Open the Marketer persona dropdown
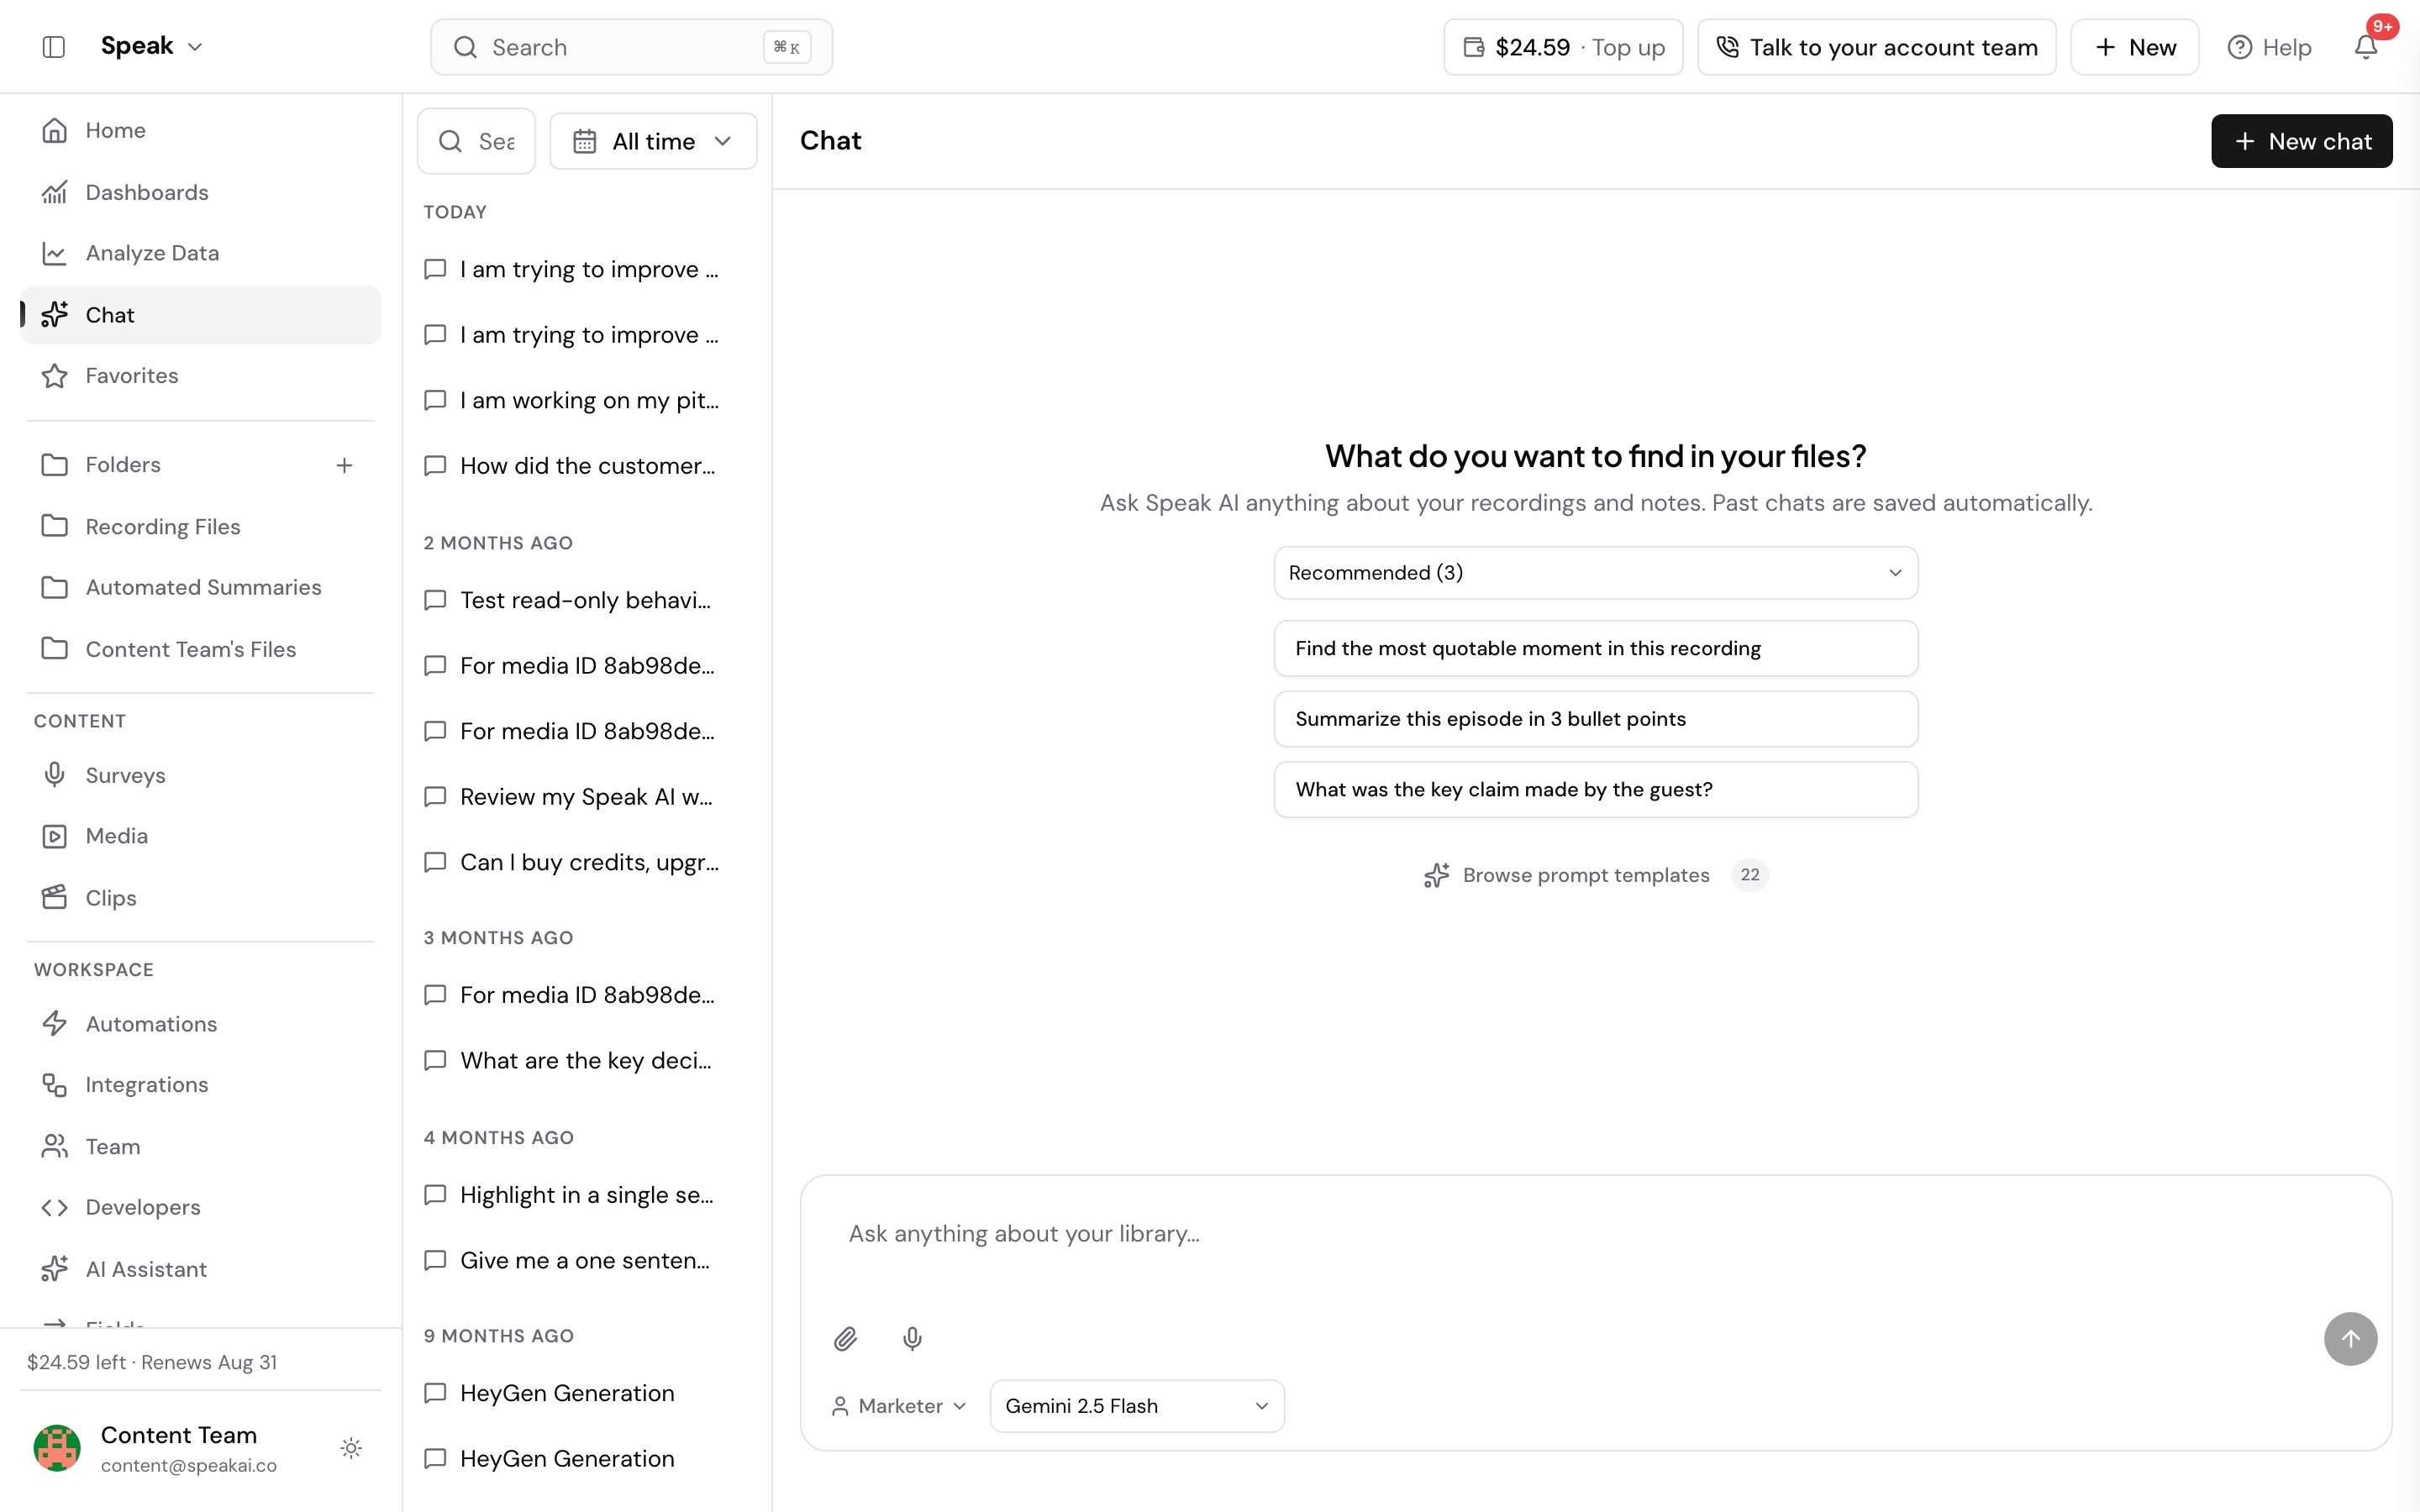Image resolution: width=2420 pixels, height=1512 pixels. click(899, 1406)
